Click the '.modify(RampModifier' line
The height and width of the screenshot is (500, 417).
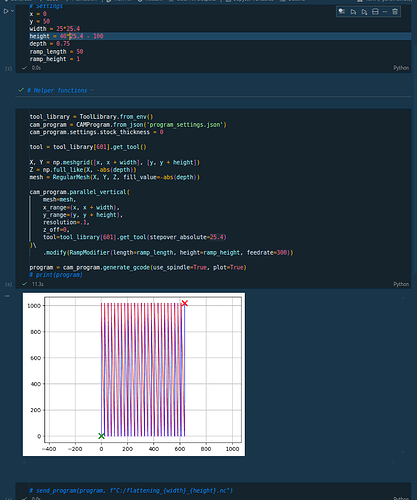[x=168, y=252]
